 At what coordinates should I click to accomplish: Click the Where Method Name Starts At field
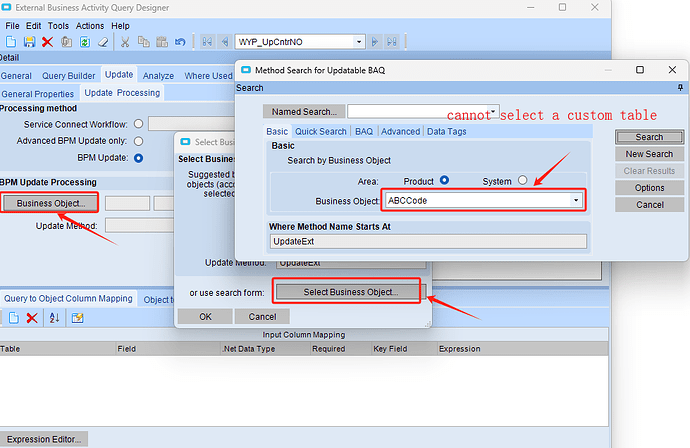[428, 241]
